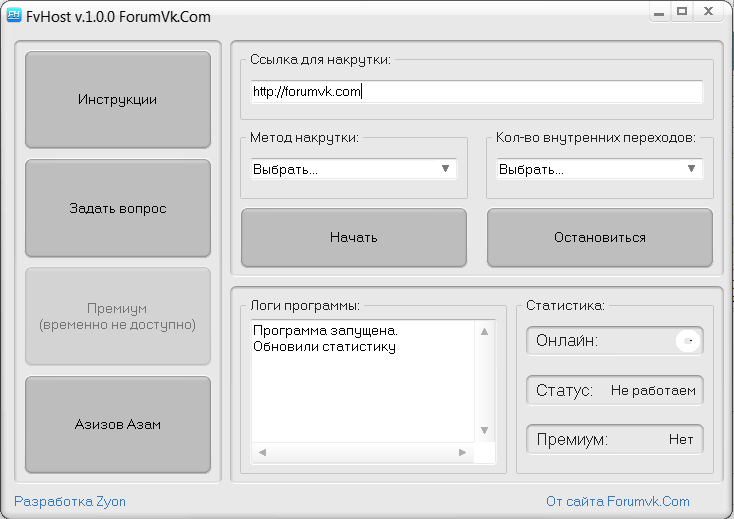Click the Остановиться button
The image size is (734, 519).
tap(600, 238)
